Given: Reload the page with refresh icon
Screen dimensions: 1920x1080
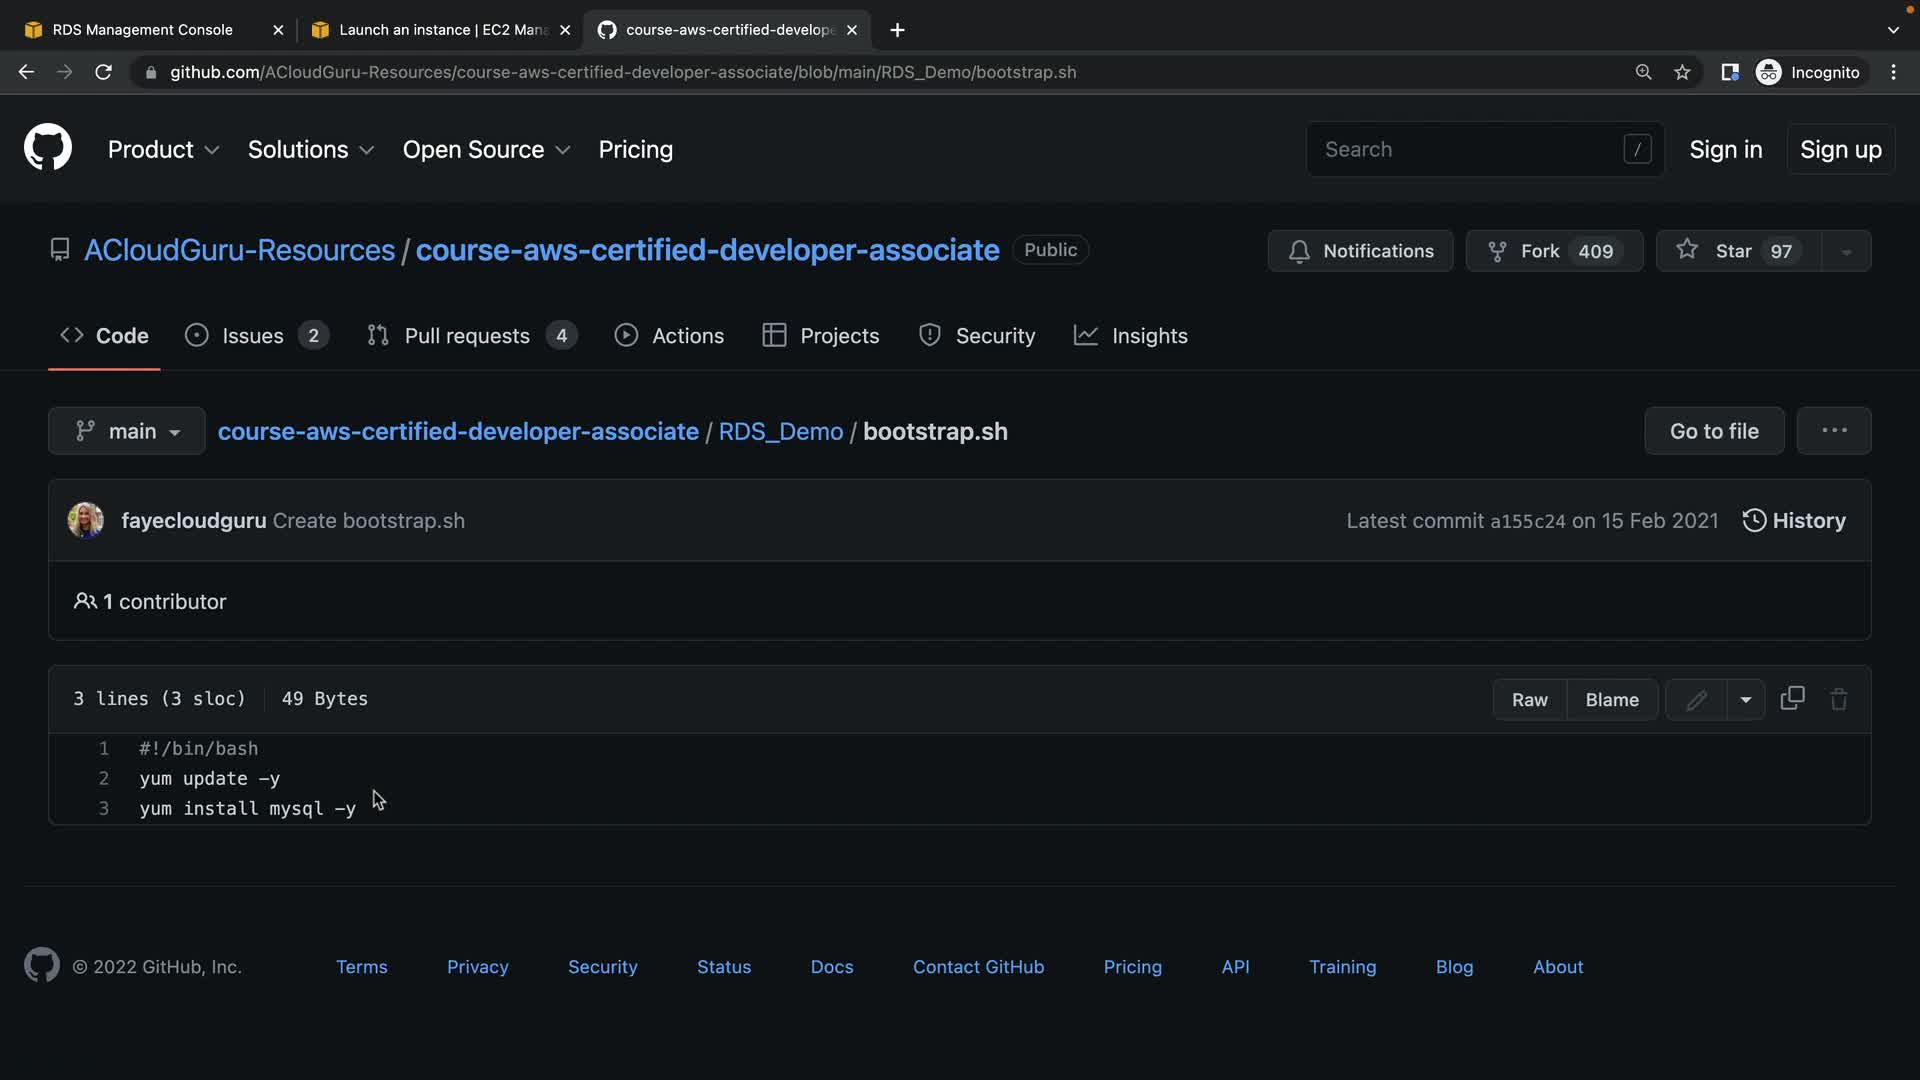Looking at the screenshot, I should pos(103,72).
